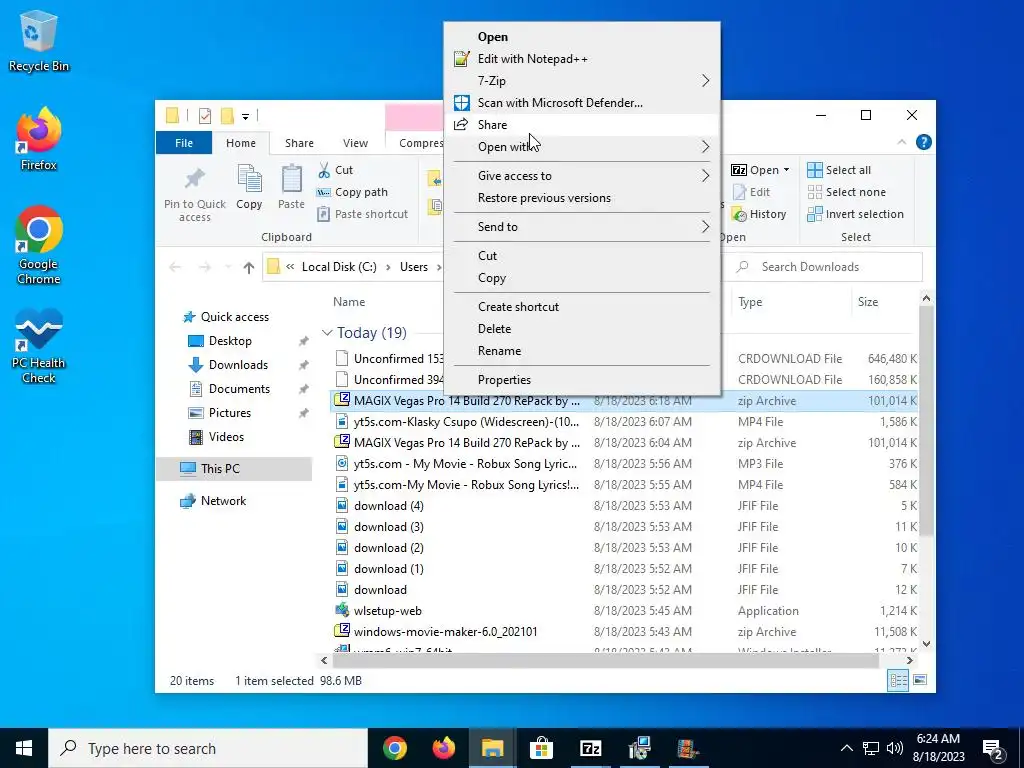This screenshot has width=1024, height=768.
Task: Open the notification center icon
Action: point(993,748)
